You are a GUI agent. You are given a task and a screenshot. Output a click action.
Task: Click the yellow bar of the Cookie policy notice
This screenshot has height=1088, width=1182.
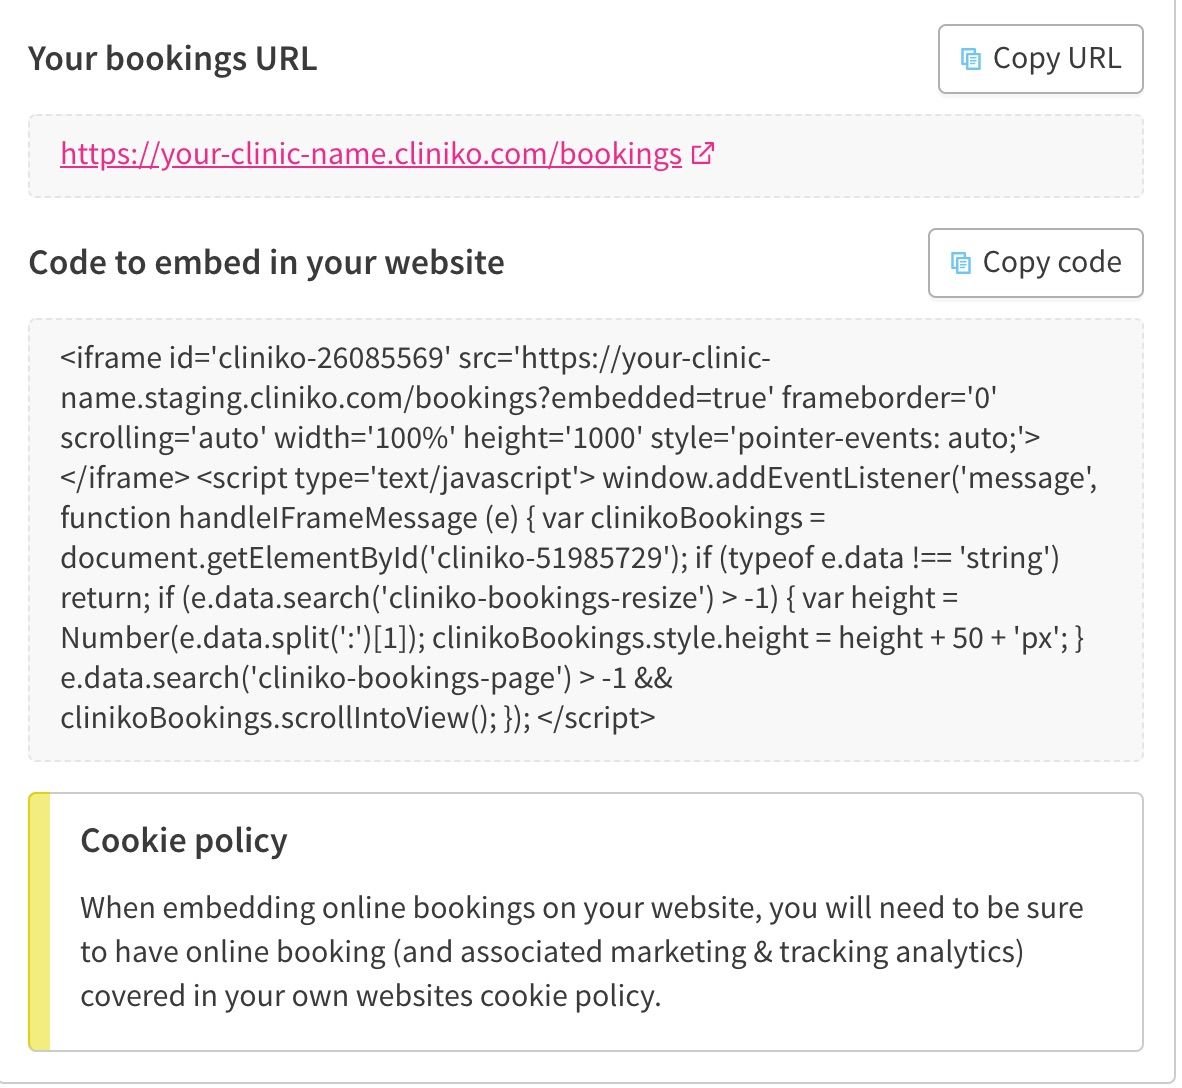[x=39, y=921]
